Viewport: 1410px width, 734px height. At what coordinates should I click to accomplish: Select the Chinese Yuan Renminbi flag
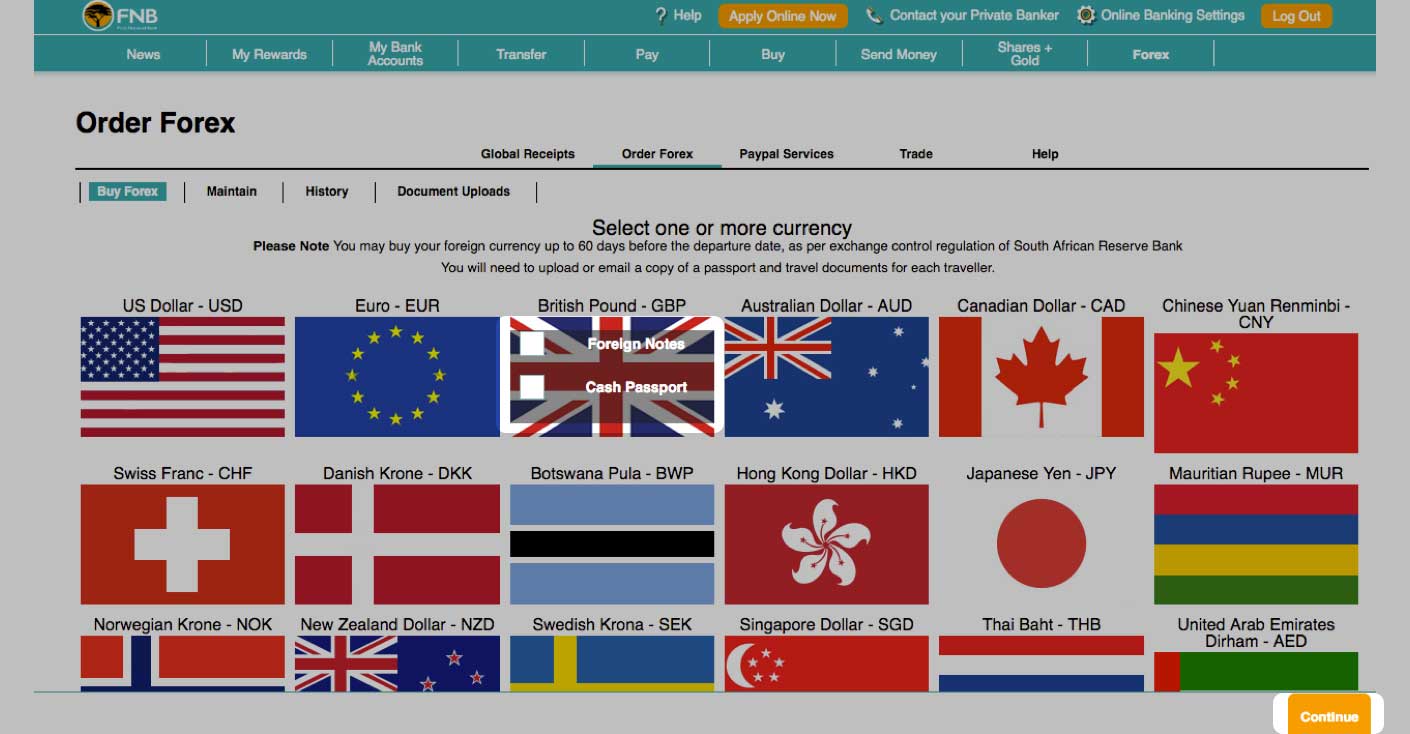(x=1256, y=393)
